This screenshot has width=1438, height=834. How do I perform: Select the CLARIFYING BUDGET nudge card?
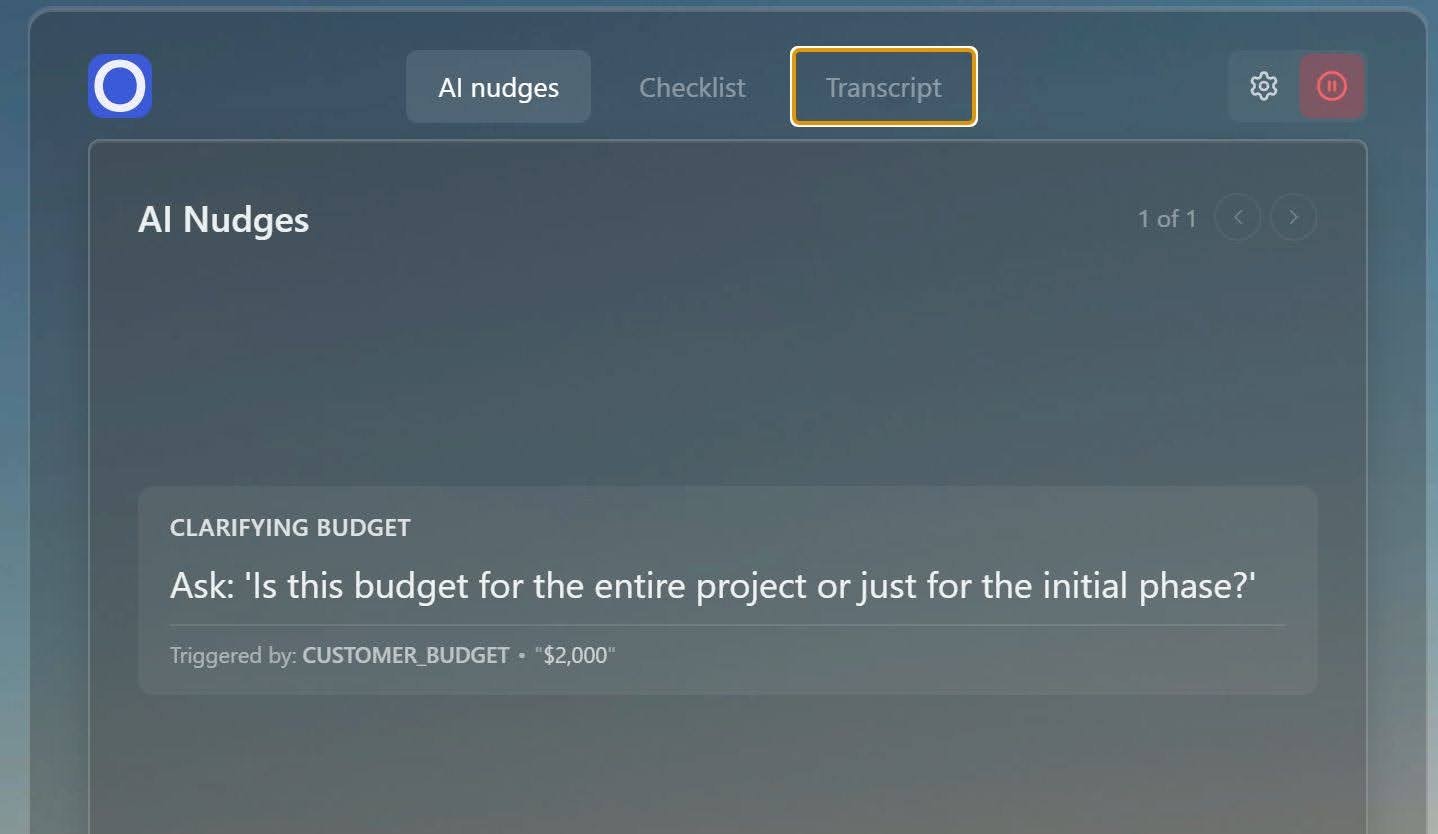(x=728, y=589)
